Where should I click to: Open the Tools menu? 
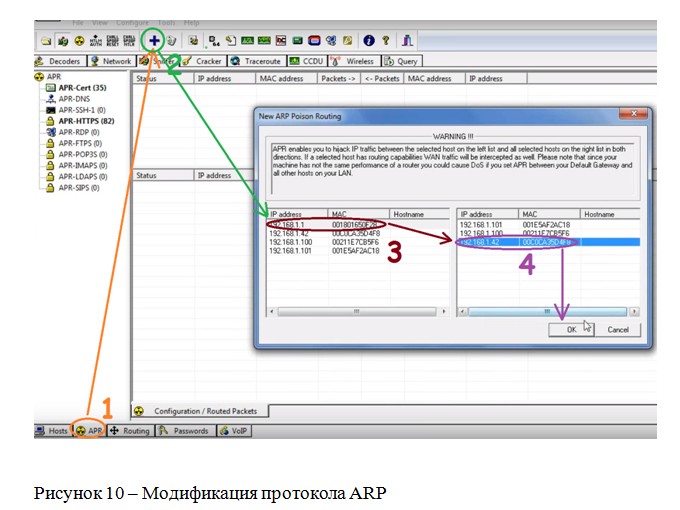pyautogui.click(x=167, y=23)
